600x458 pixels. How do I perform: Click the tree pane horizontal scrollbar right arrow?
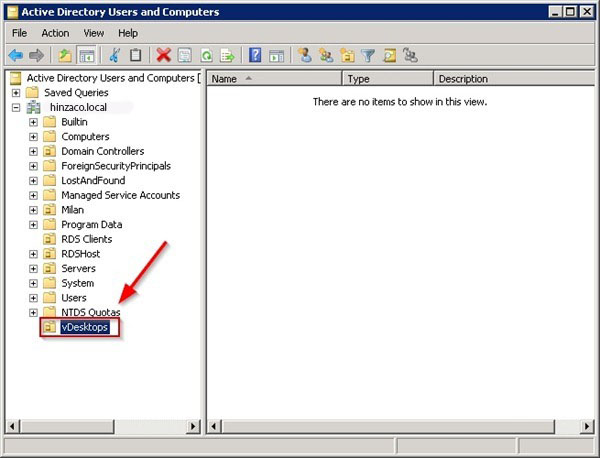(193, 426)
